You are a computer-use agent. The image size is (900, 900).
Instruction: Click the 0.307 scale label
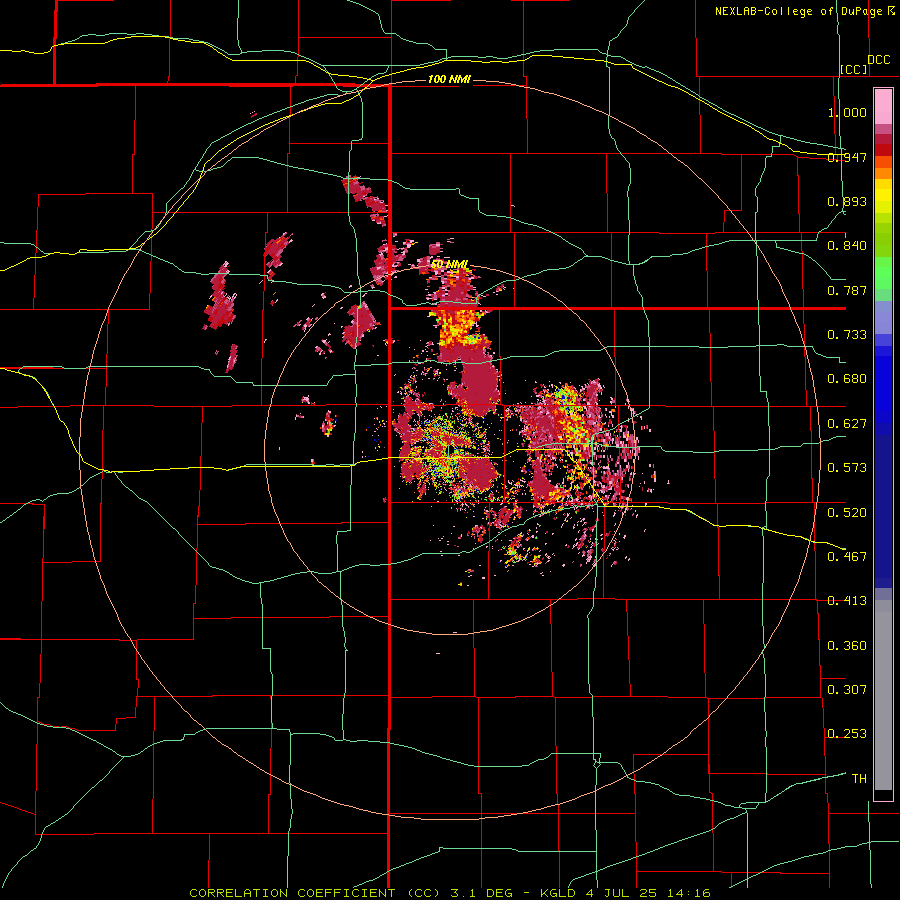click(847, 690)
